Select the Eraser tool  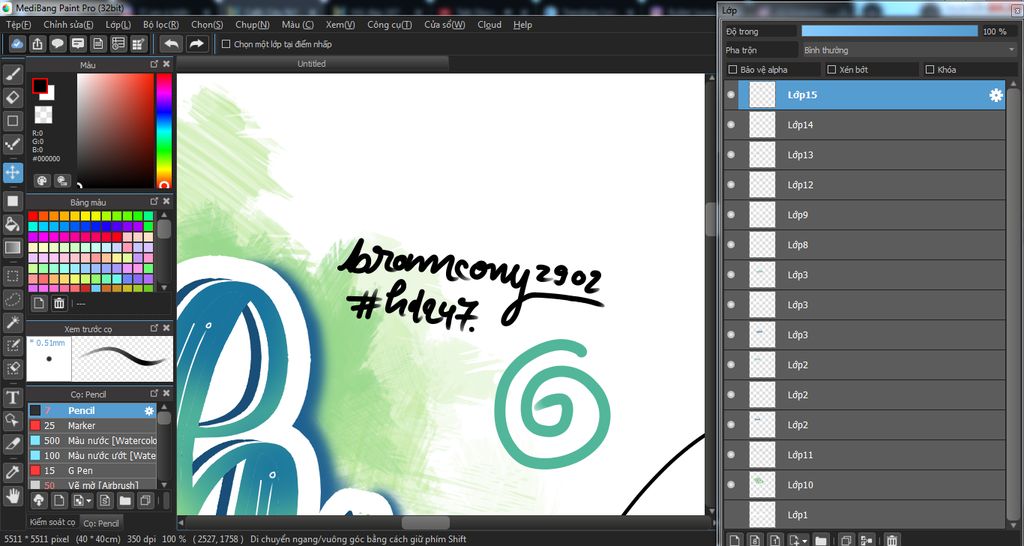click(x=12, y=97)
